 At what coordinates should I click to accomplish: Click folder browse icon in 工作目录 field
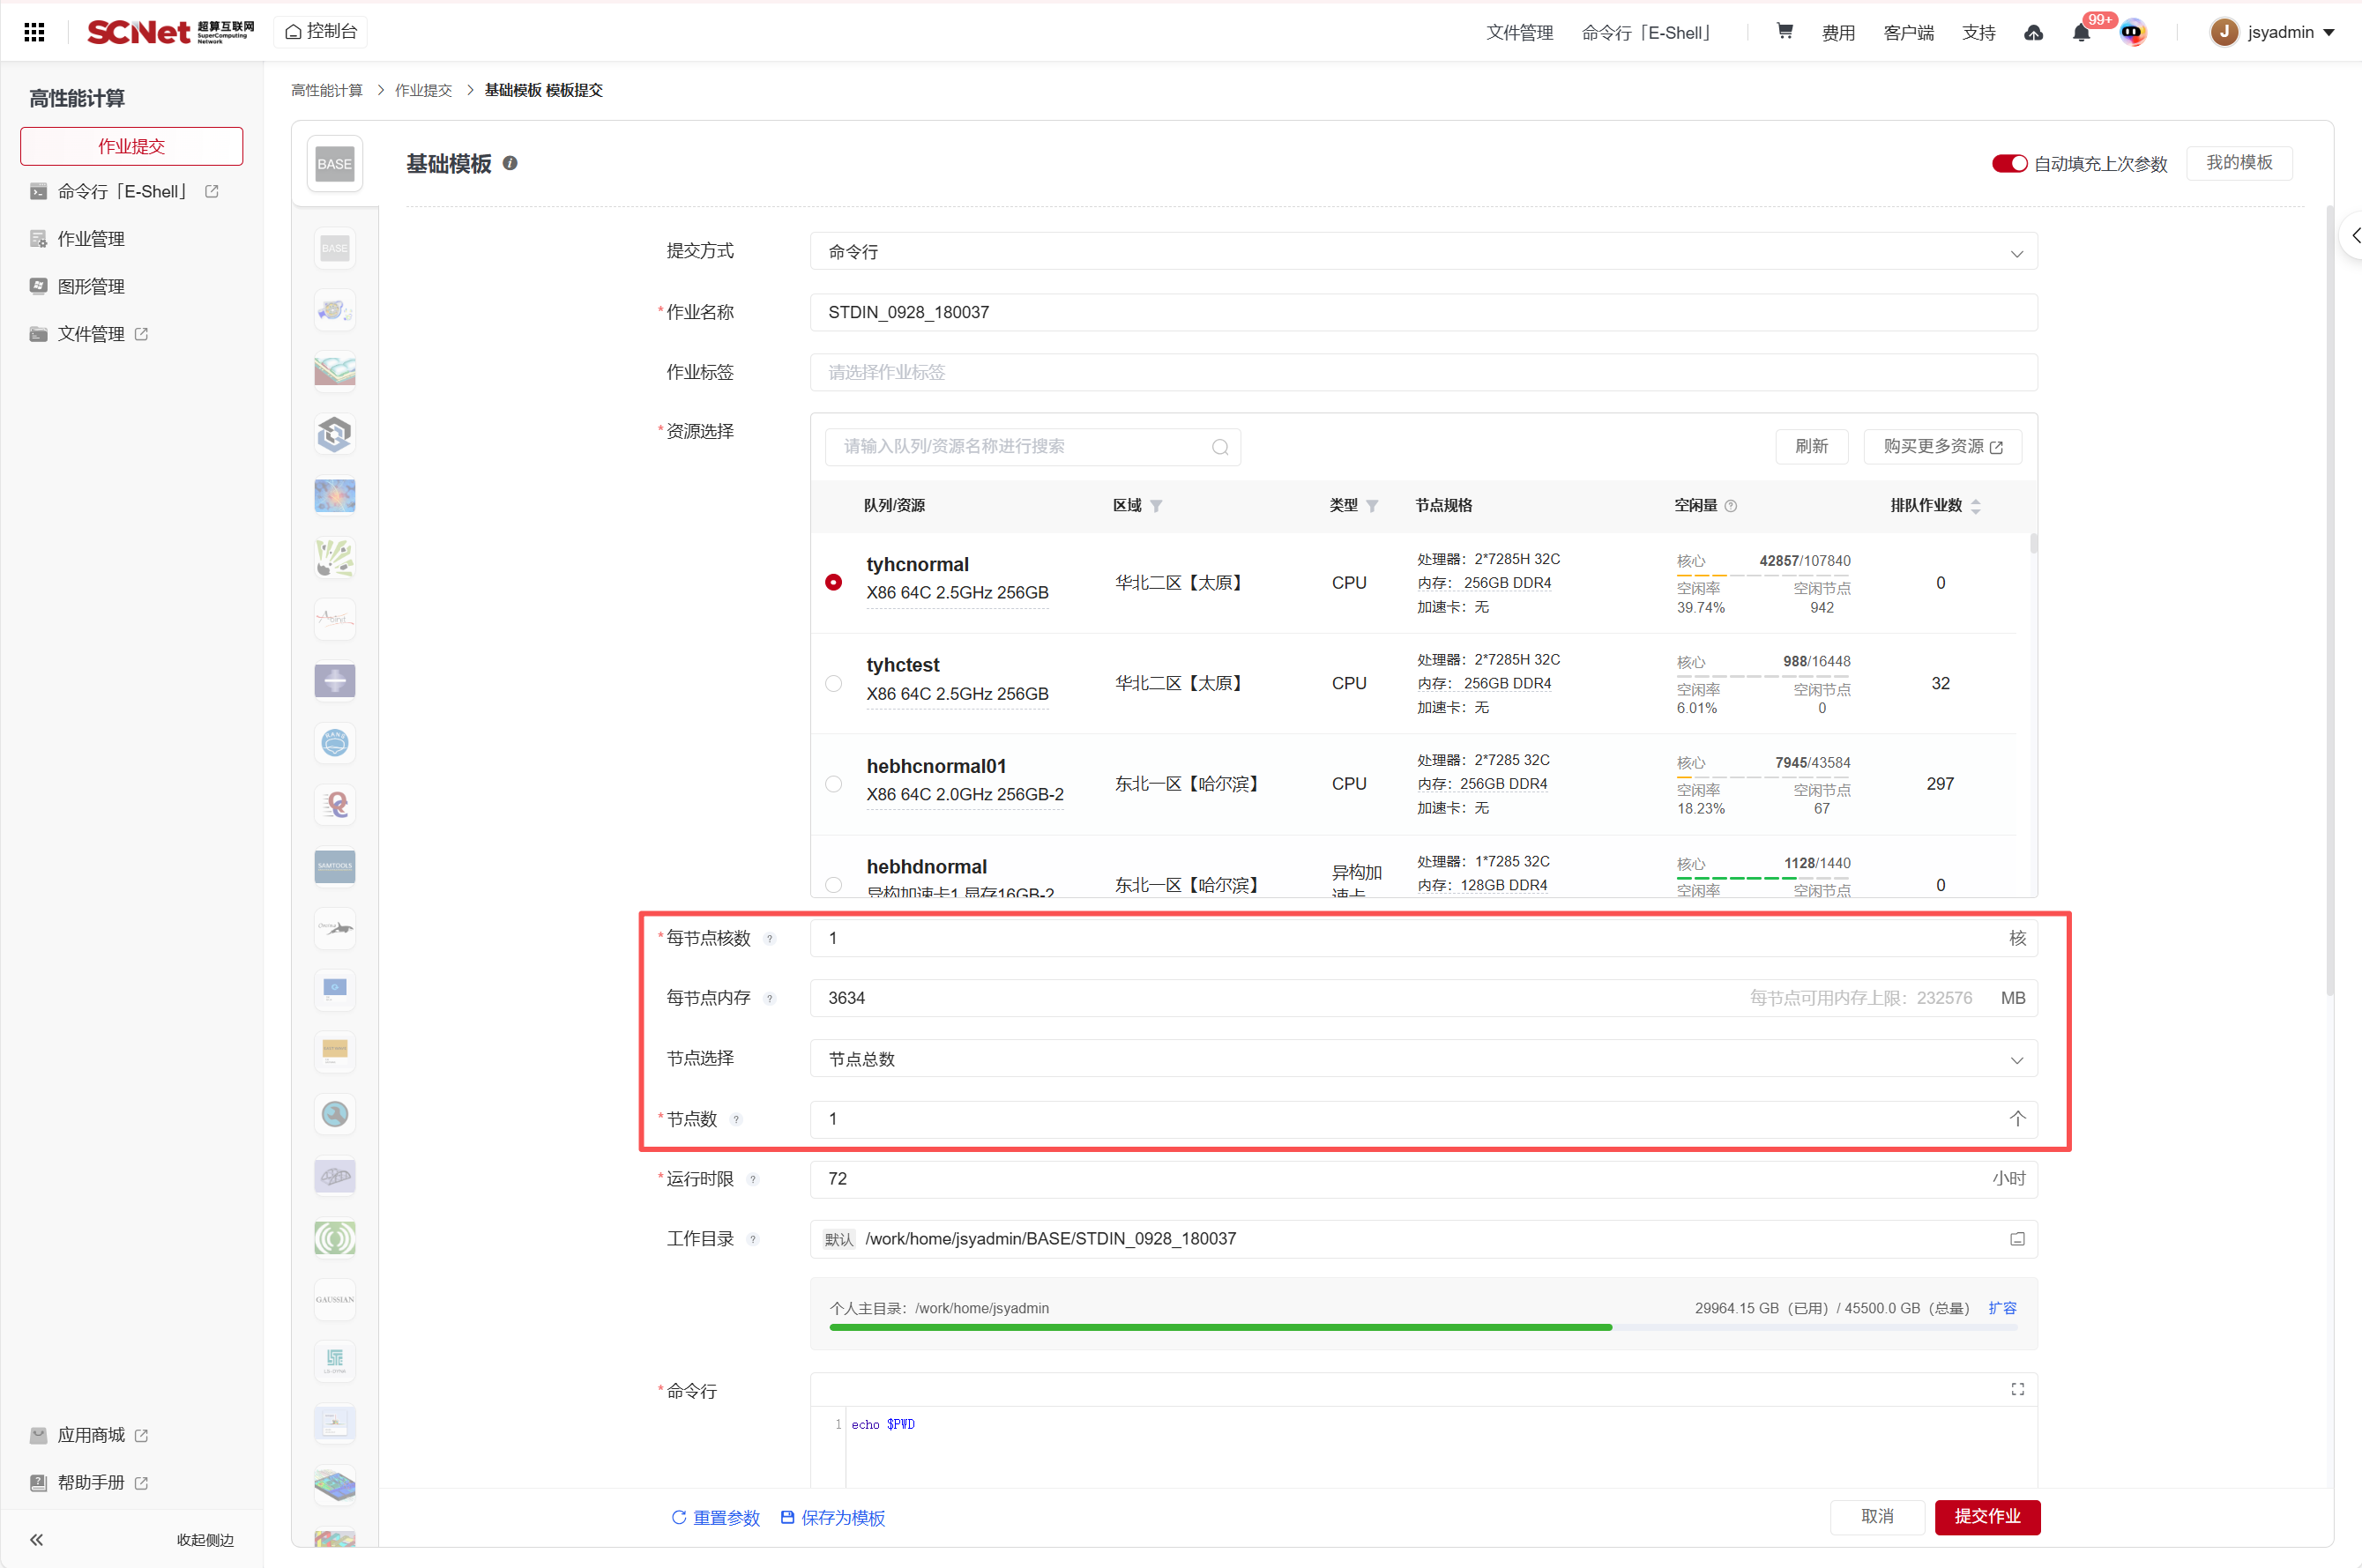(x=2017, y=1239)
